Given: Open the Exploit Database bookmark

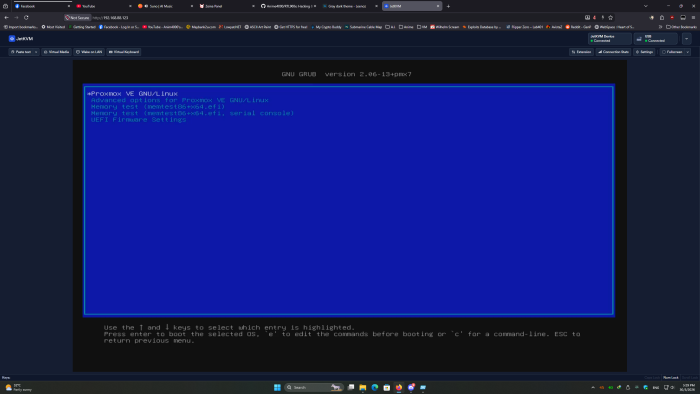Looking at the screenshot, I should coord(482,27).
